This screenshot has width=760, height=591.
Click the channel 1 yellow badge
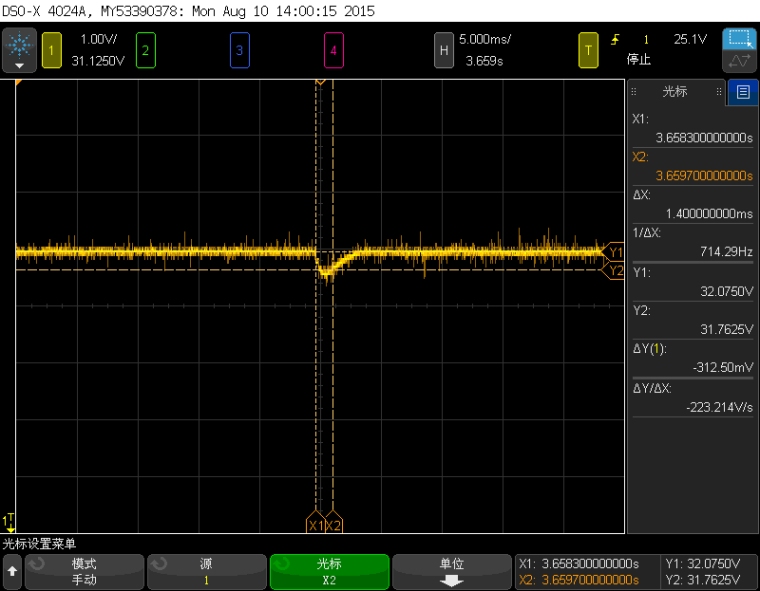coord(52,48)
